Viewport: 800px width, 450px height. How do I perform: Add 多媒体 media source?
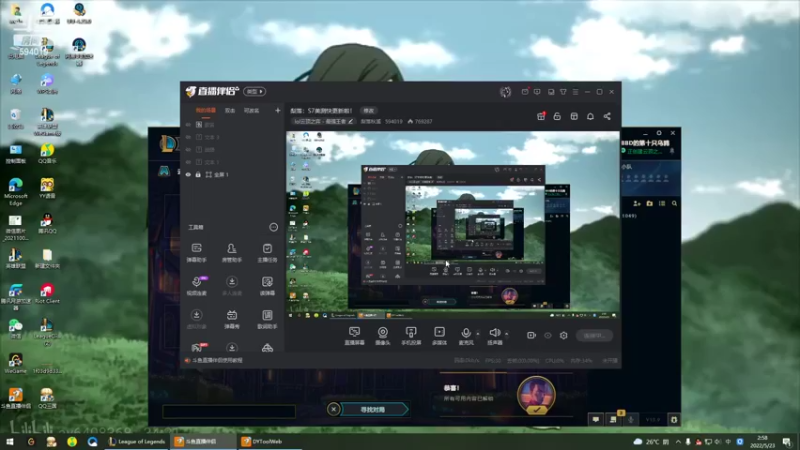(439, 336)
